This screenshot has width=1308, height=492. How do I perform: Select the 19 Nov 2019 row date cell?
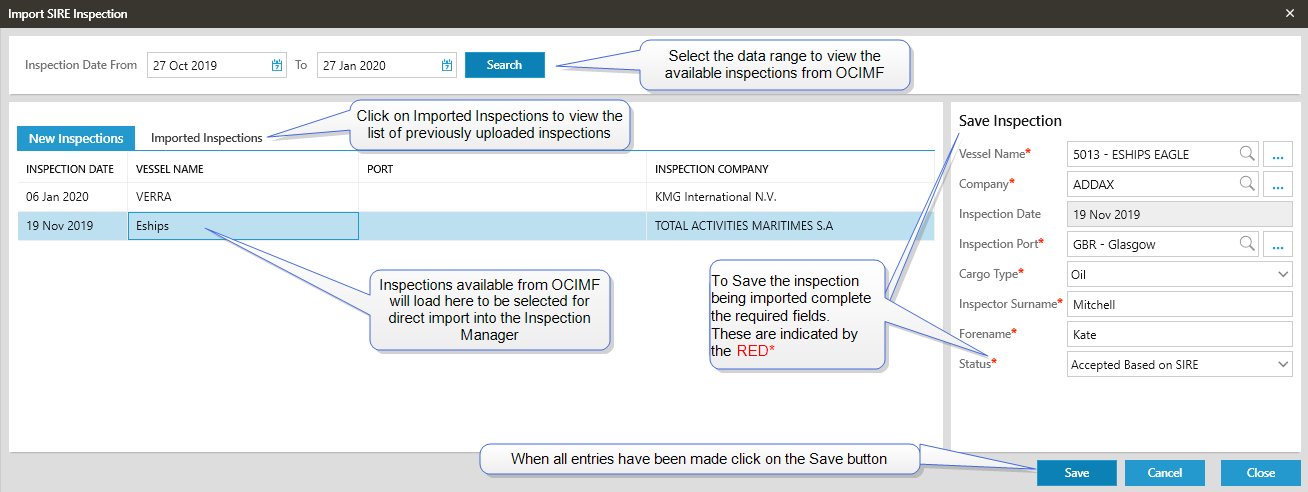point(72,226)
